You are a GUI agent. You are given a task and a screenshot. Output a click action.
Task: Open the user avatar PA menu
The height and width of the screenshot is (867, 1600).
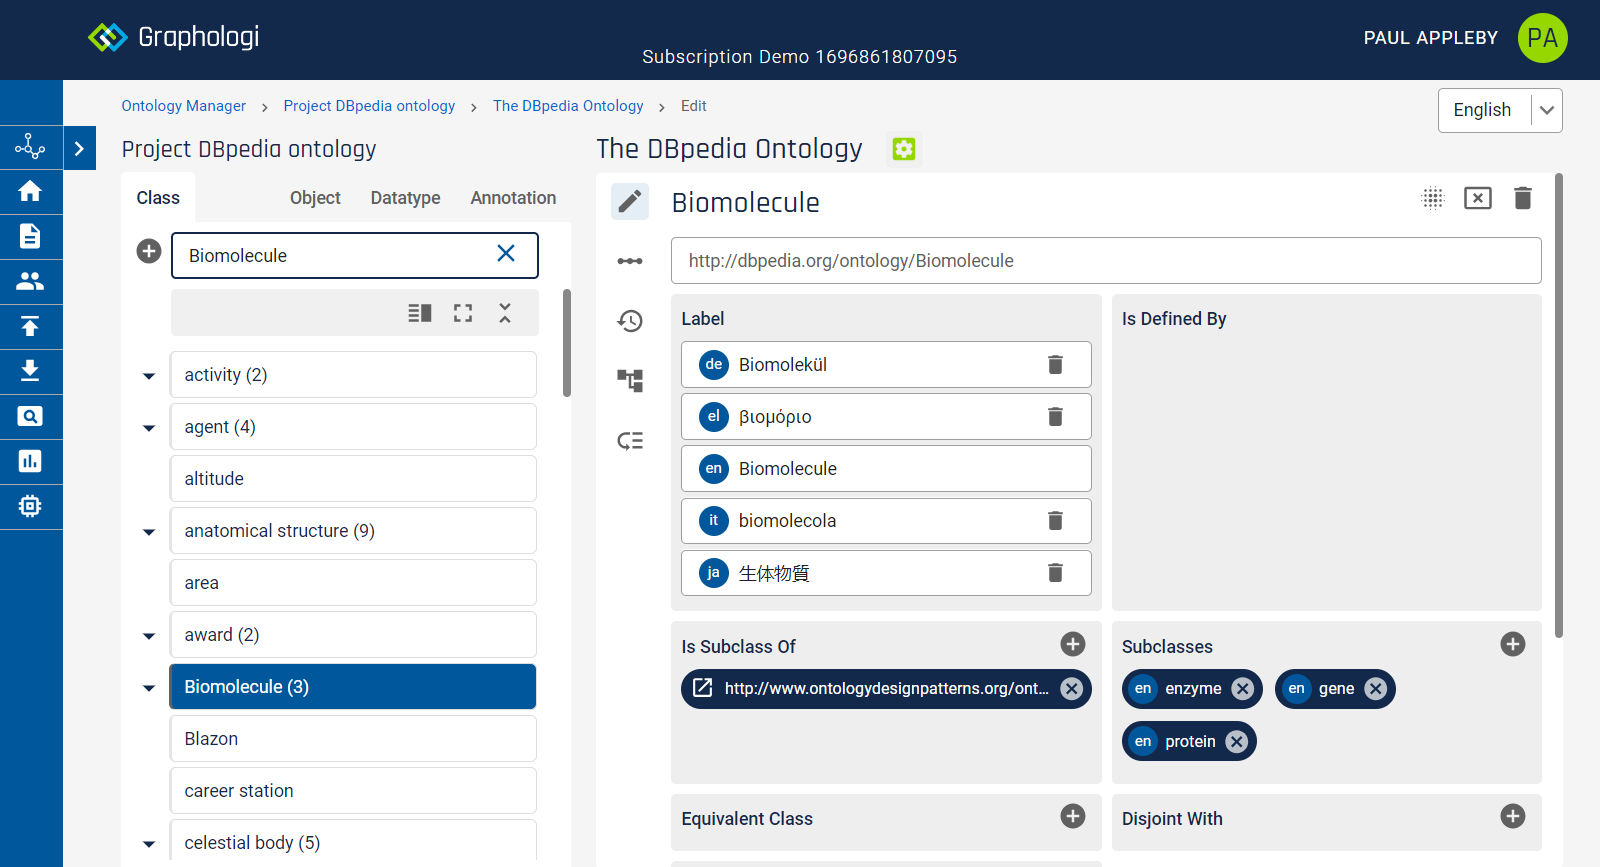coord(1542,38)
